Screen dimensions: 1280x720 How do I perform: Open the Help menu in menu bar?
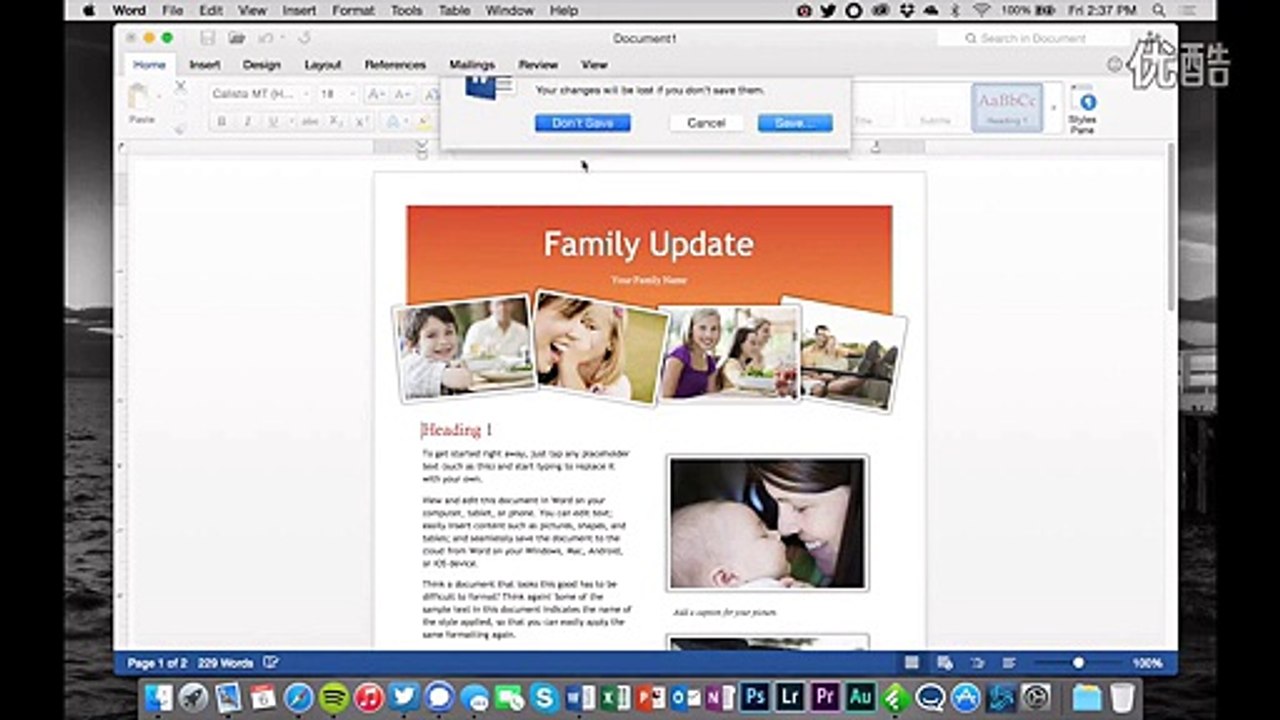(x=564, y=10)
